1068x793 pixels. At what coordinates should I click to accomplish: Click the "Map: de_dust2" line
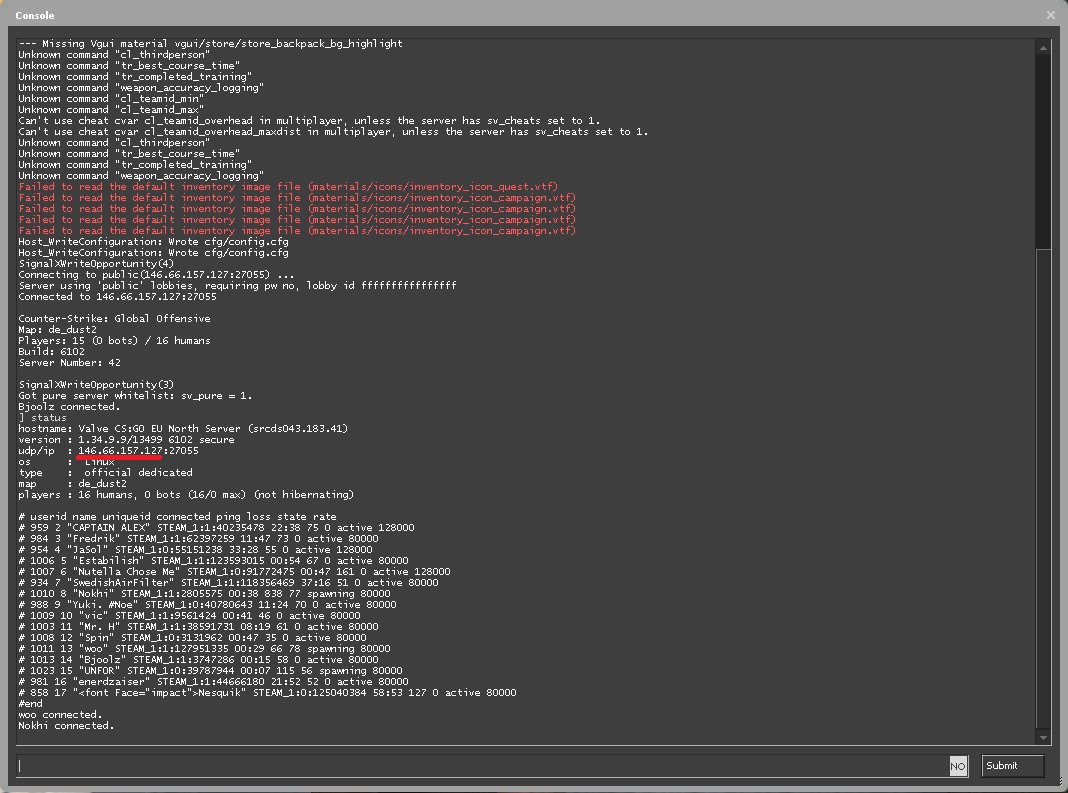click(57, 330)
